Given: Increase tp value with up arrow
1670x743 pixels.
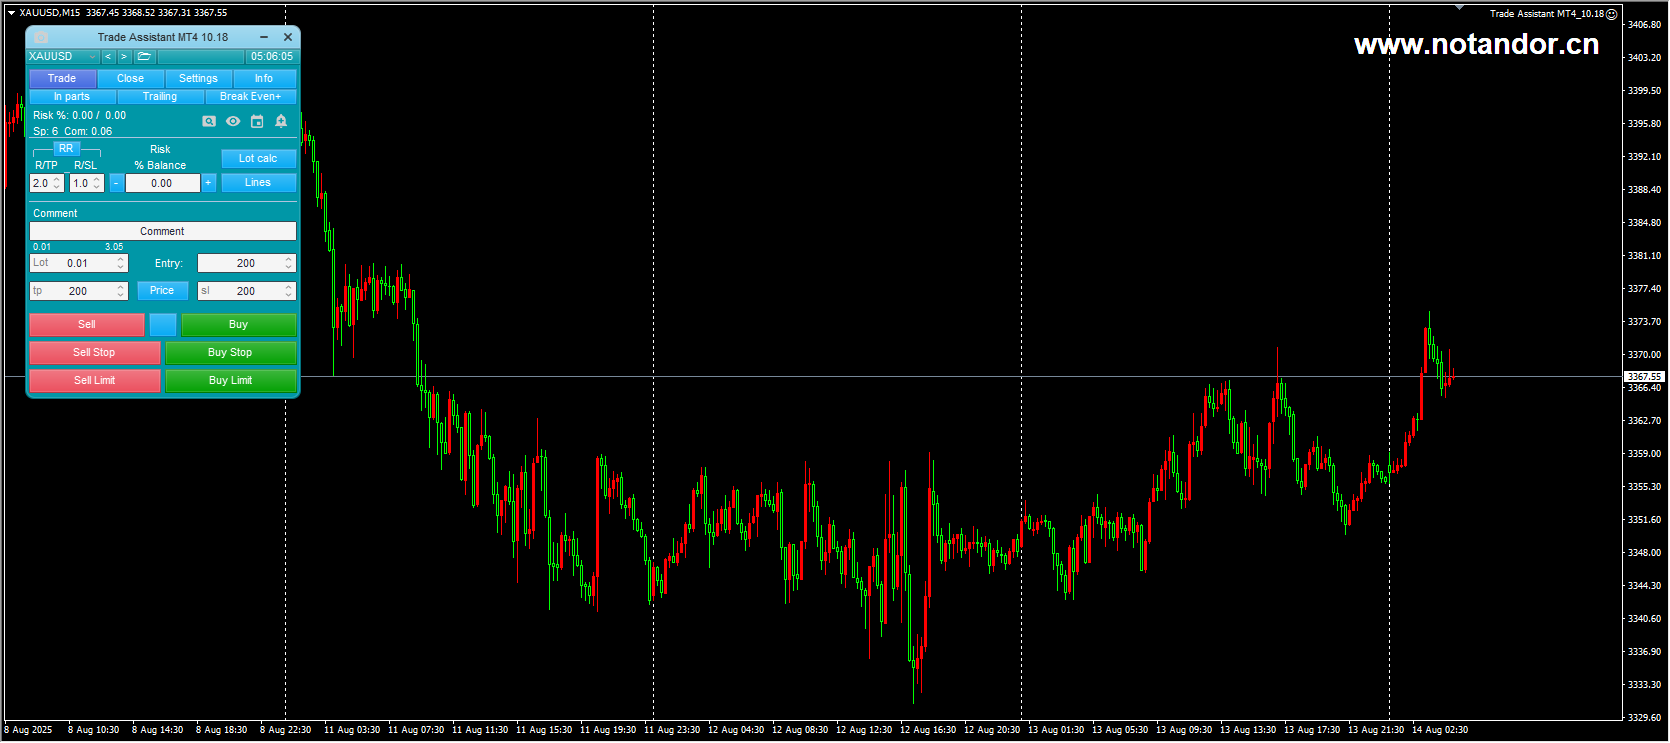Looking at the screenshot, I should [x=121, y=287].
